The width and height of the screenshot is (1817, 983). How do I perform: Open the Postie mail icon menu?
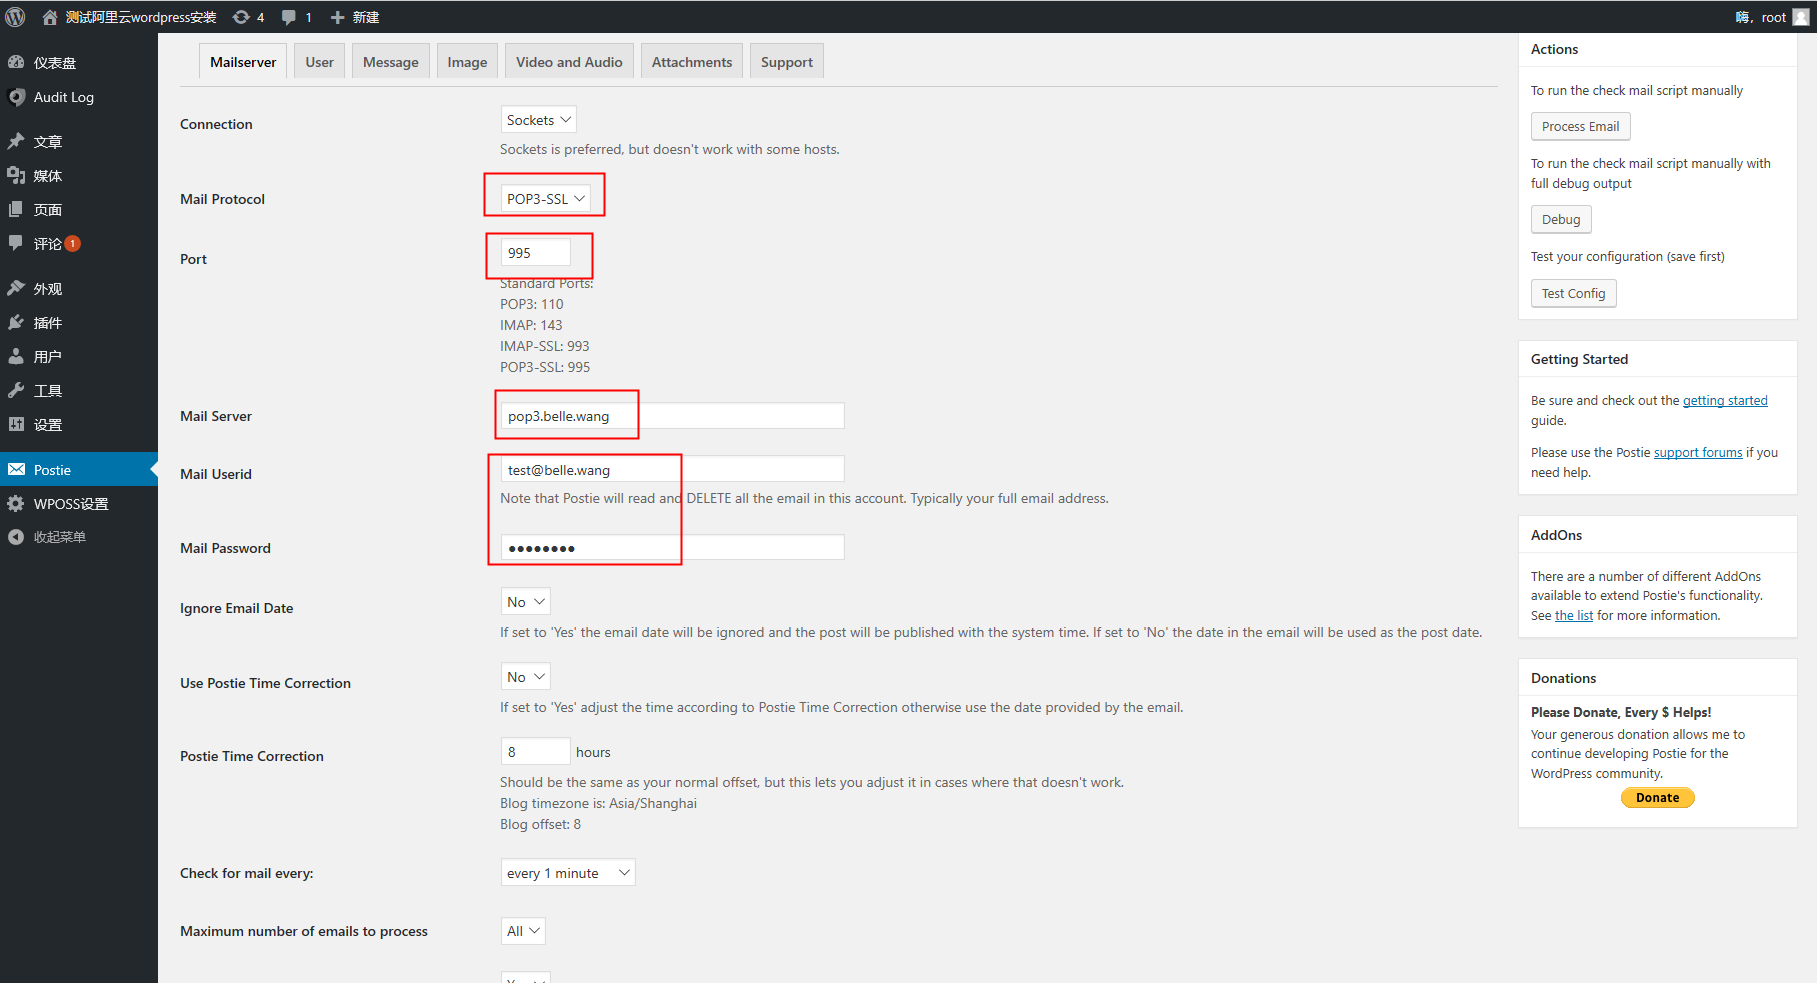(17, 470)
